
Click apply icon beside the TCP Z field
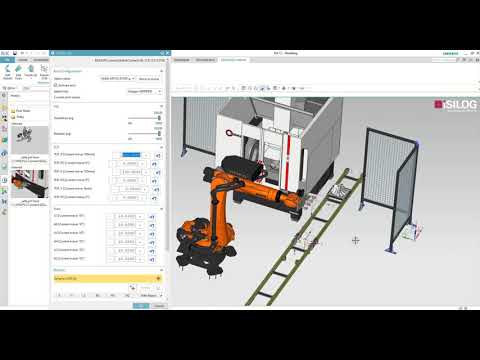[156, 189]
